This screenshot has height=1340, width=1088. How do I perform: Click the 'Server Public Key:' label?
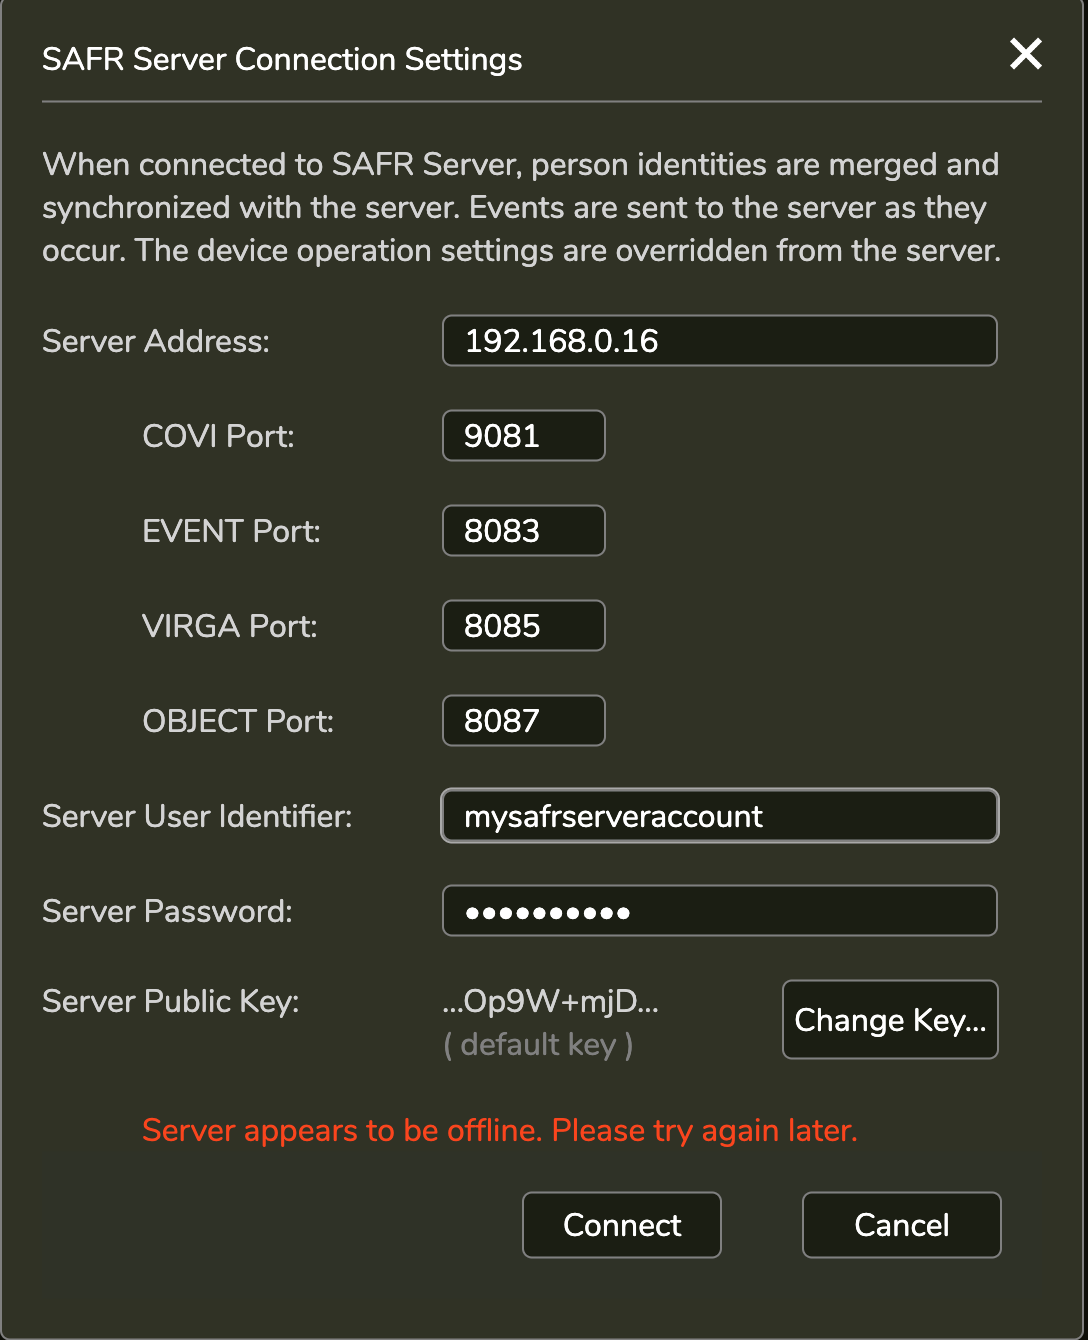point(171,1001)
